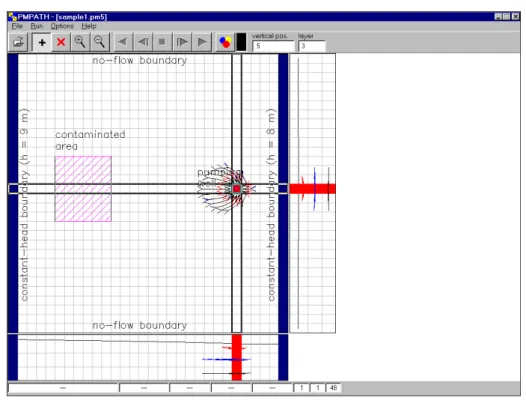526x400 pixels.
Task: Click the black current color swatch
Action: pyautogui.click(x=241, y=42)
